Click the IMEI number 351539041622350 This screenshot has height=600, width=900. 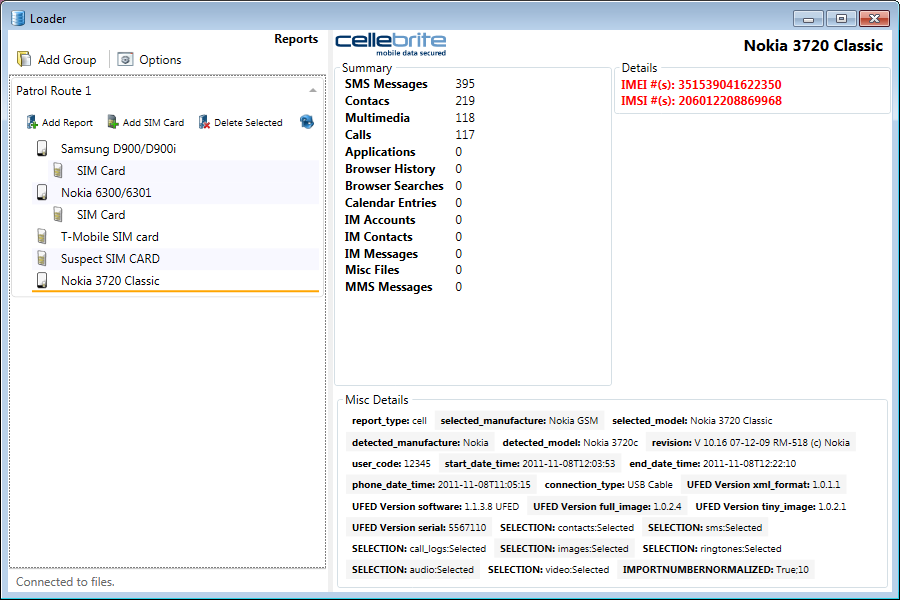click(x=730, y=84)
